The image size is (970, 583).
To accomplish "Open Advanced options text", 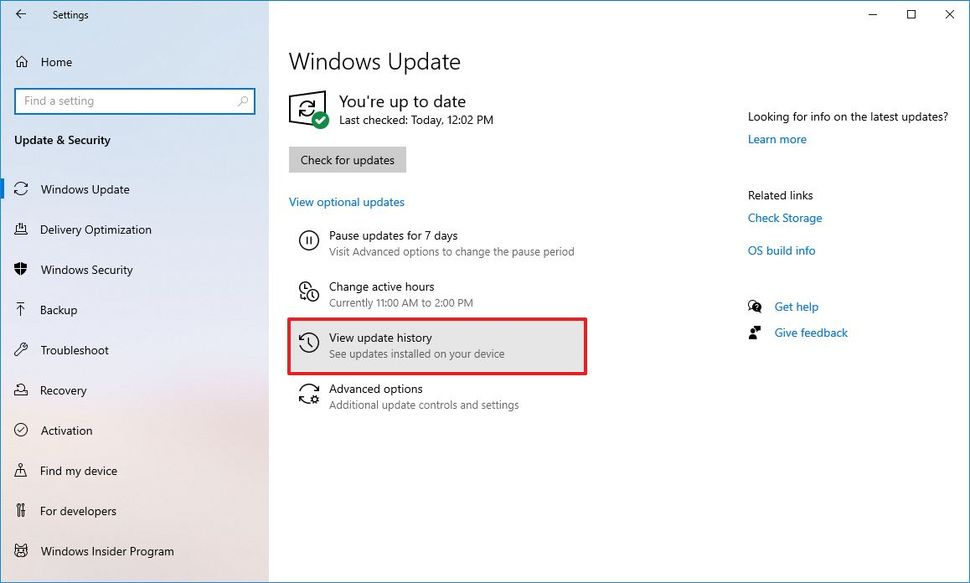I will (376, 389).
